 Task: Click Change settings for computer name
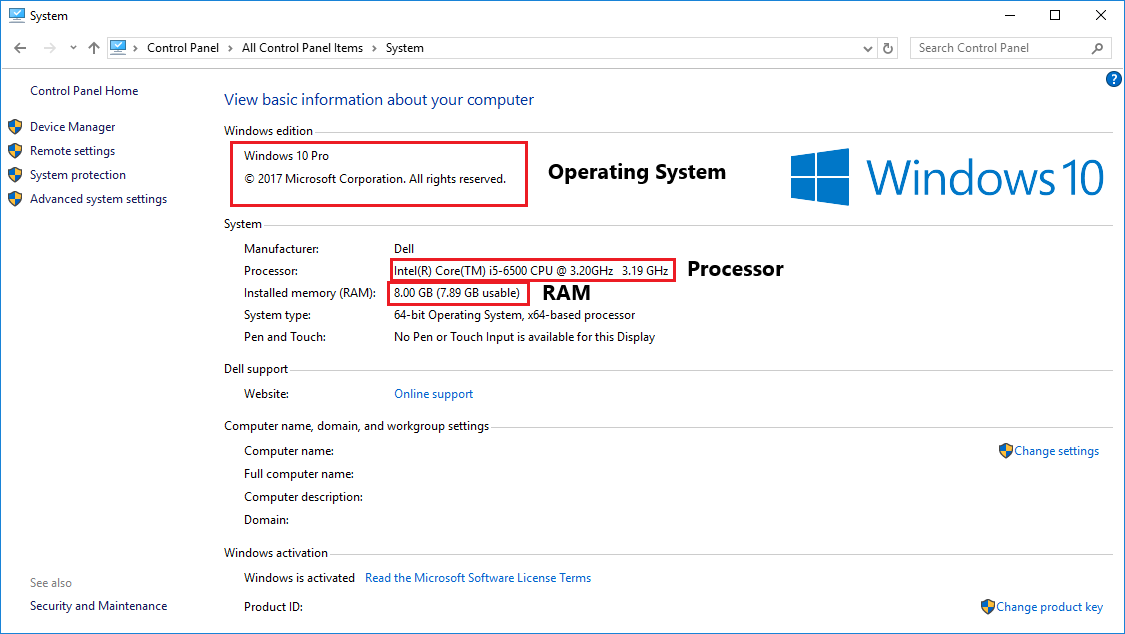(1056, 451)
